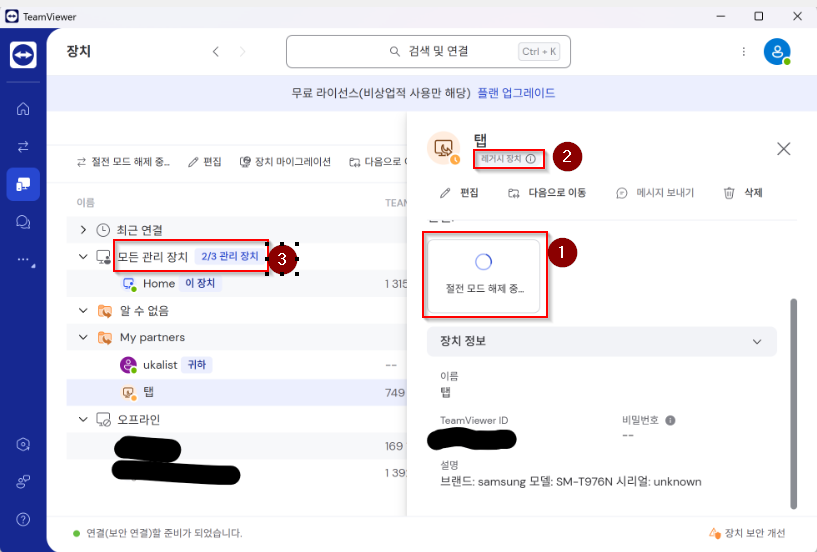Select the Home 이 장치 row
Screen dimensions: 817x552
coord(237,284)
